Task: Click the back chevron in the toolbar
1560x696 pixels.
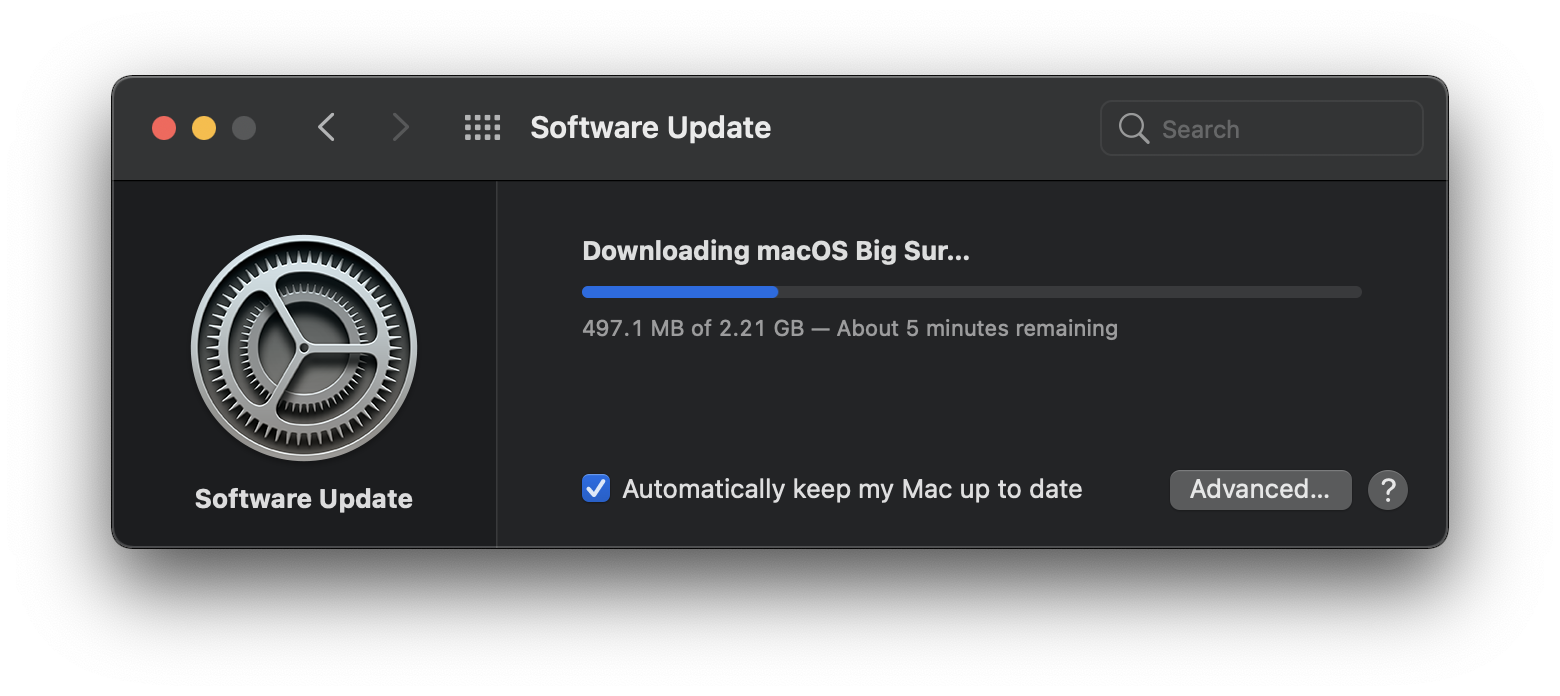Action: pos(326,127)
